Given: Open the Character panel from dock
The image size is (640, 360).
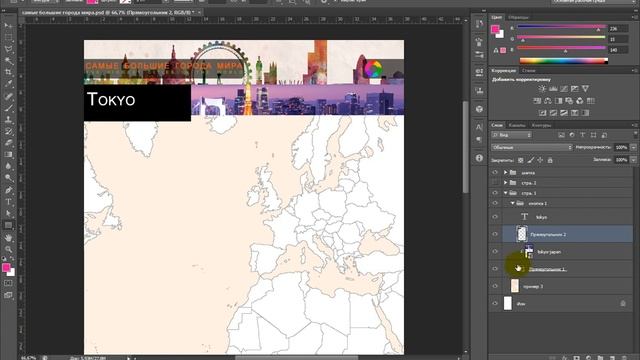Looking at the screenshot, I should [x=479, y=127].
